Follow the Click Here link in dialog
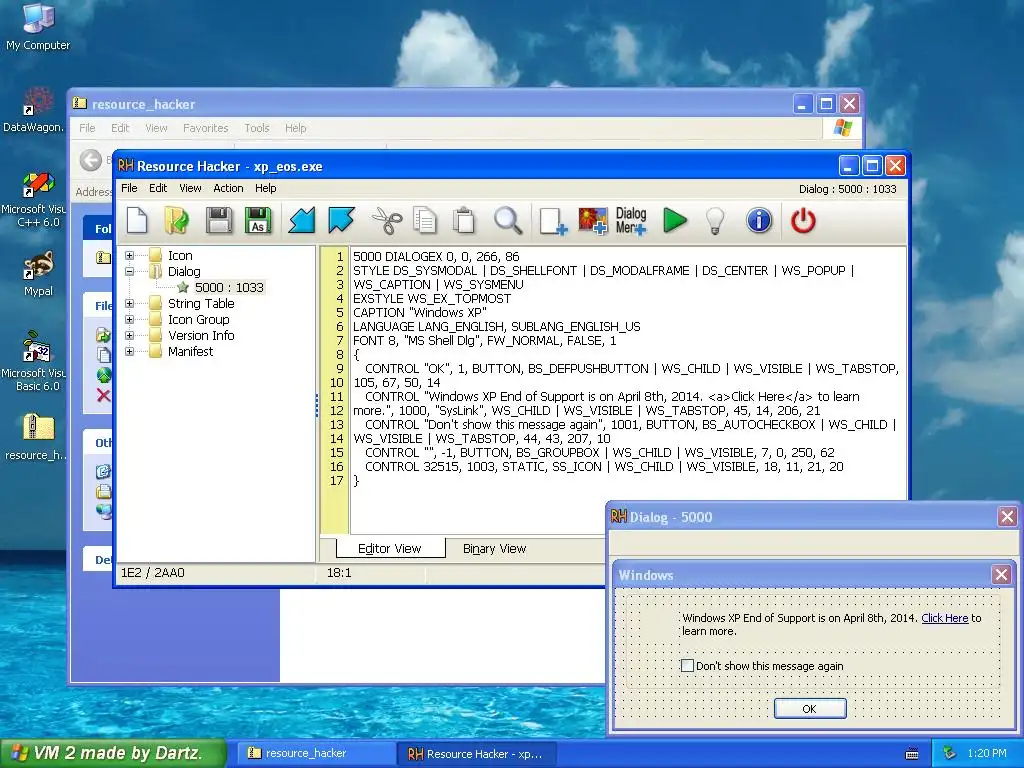 point(944,618)
